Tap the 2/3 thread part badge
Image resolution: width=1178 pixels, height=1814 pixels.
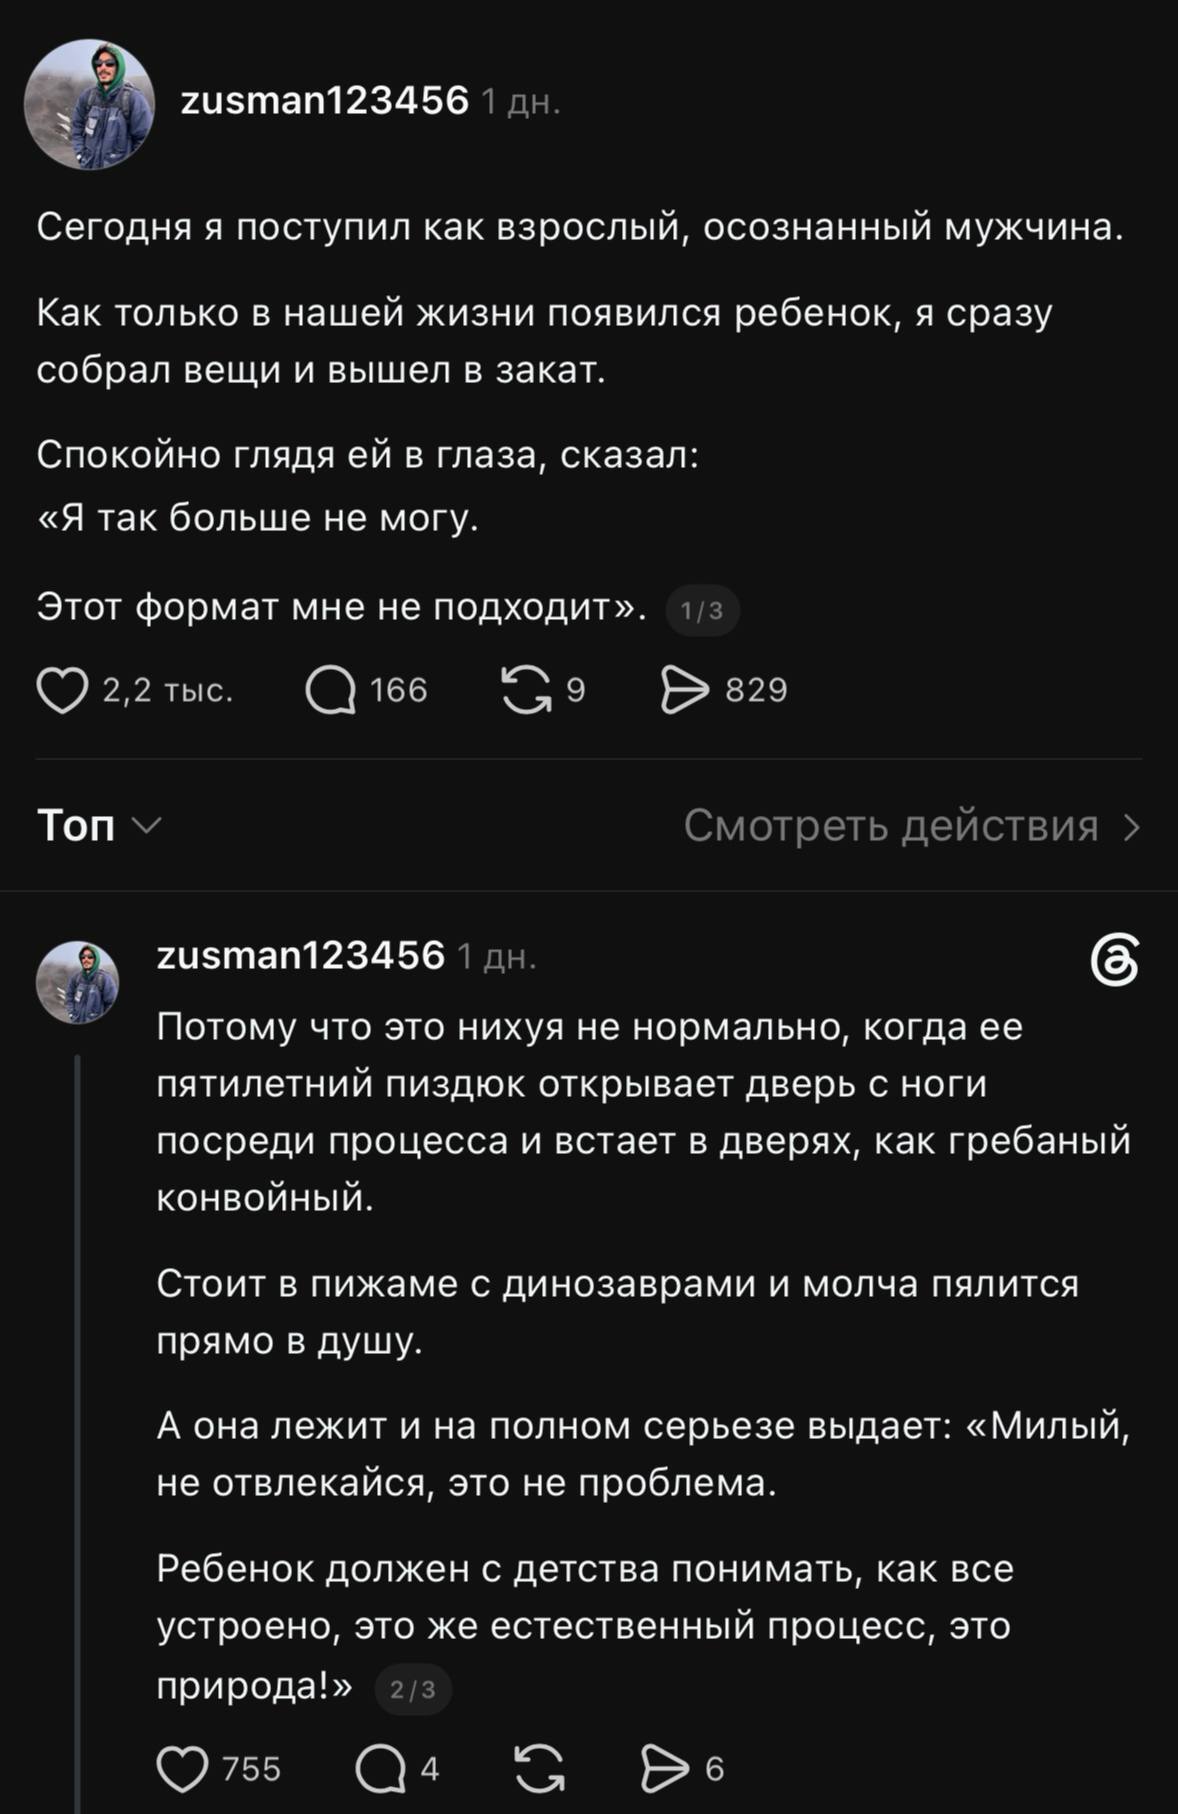tap(413, 1690)
